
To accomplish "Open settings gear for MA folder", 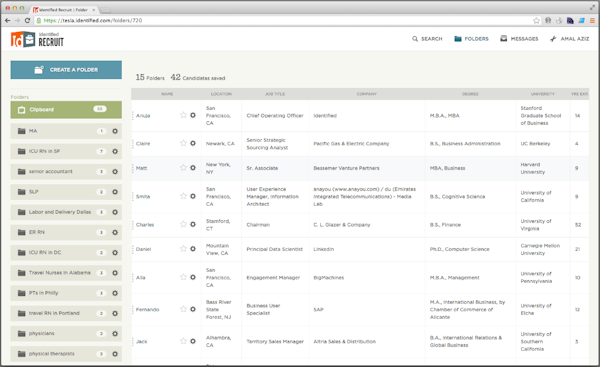I will pyautogui.click(x=115, y=131).
